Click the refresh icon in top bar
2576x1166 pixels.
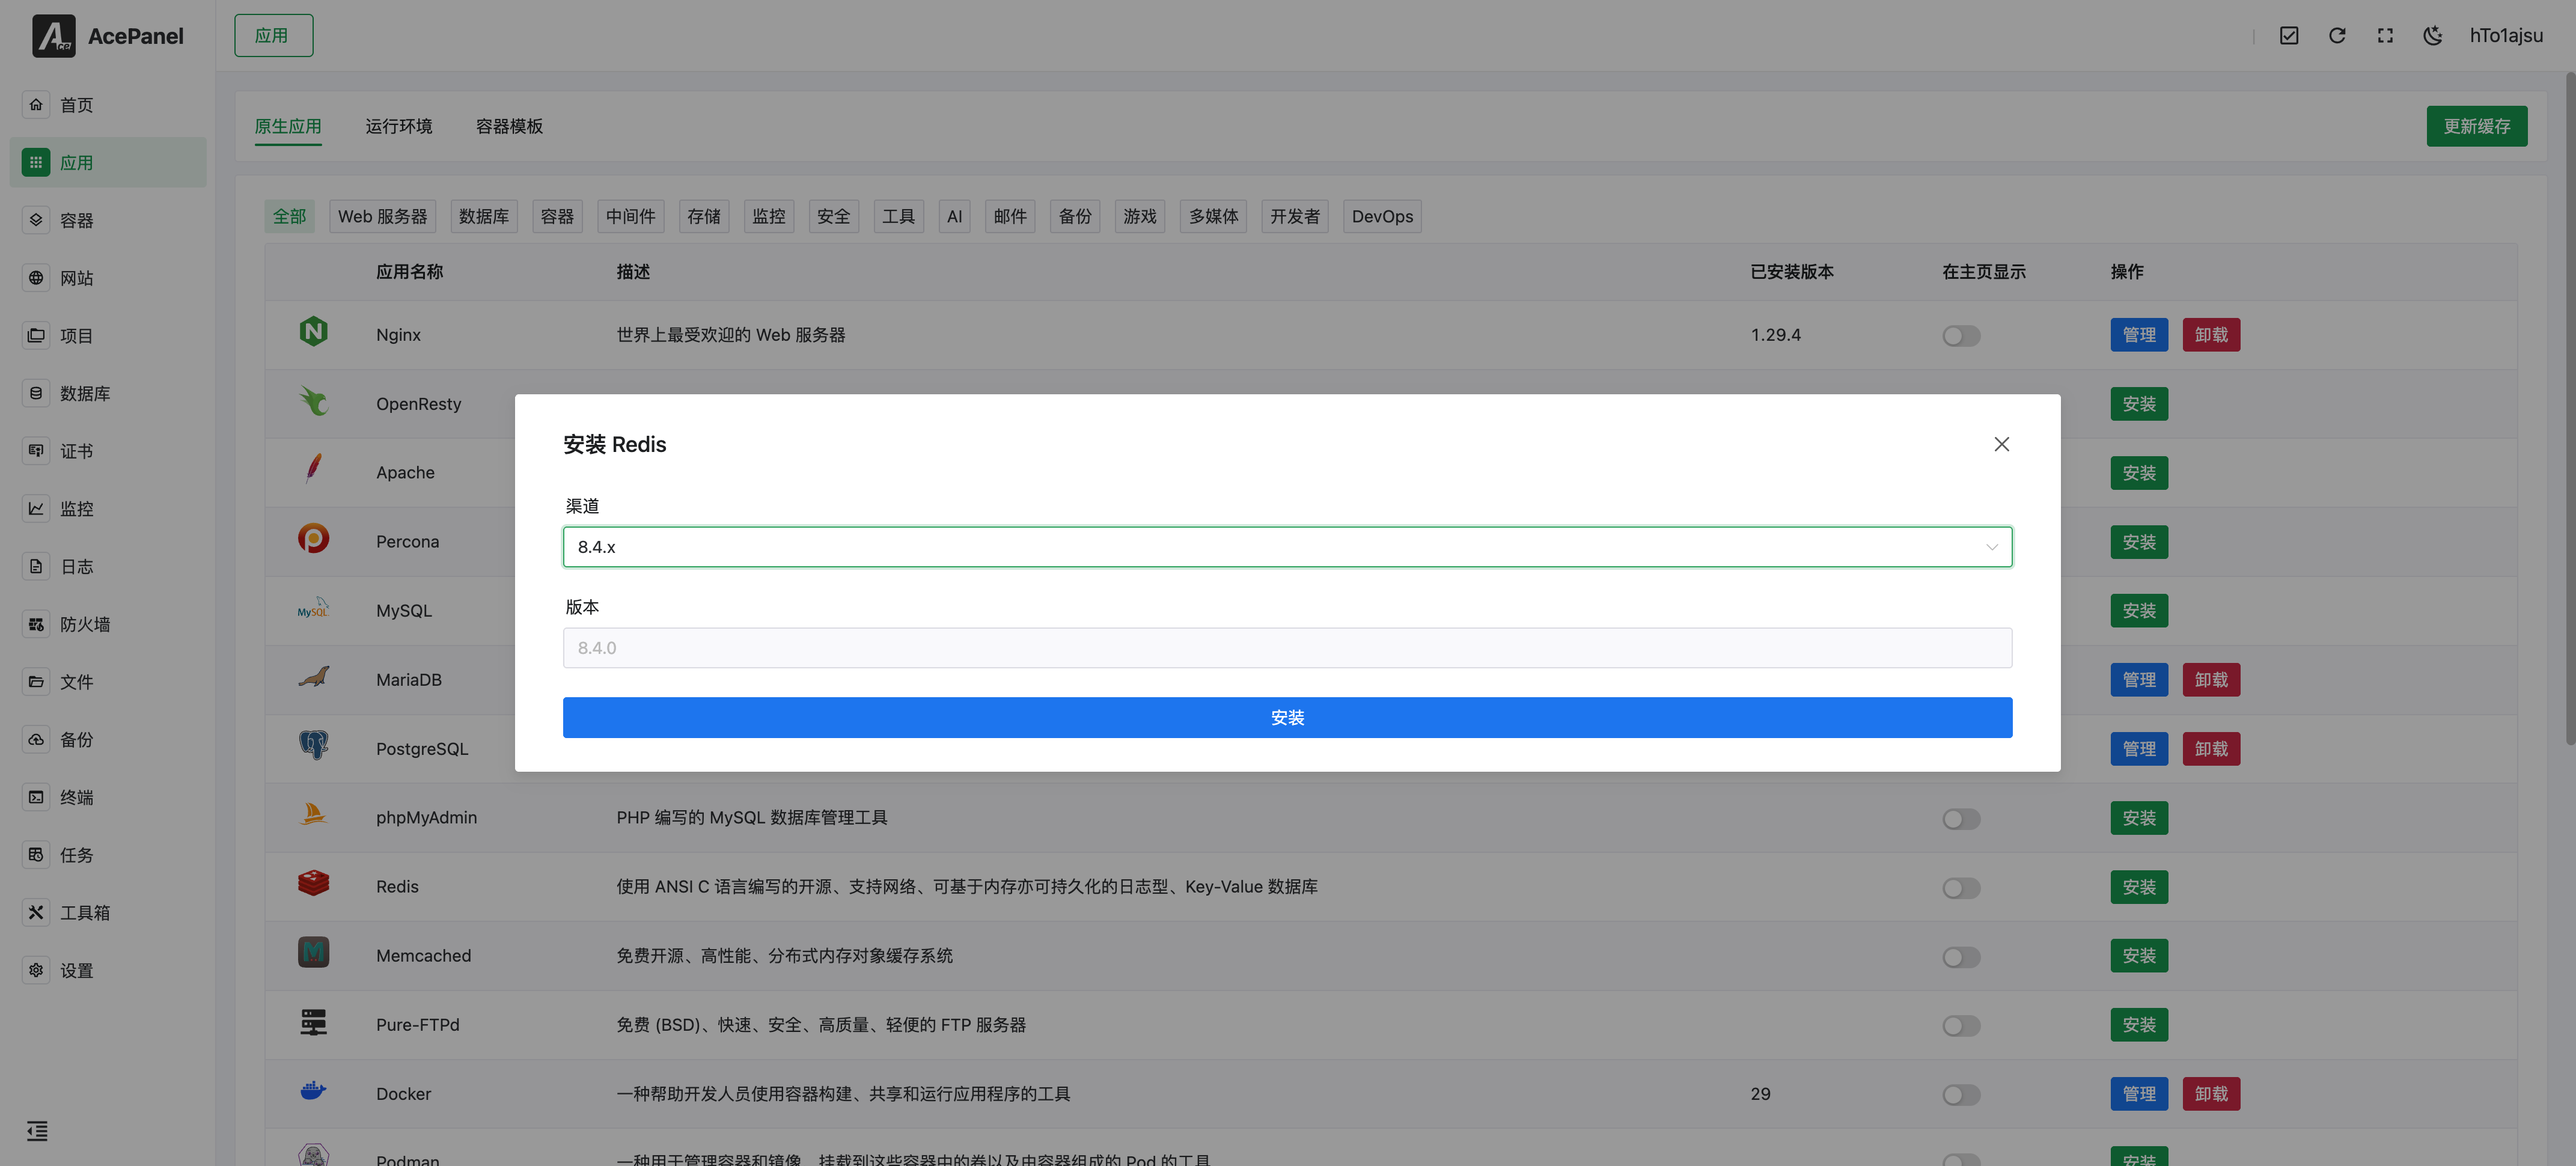(2337, 36)
